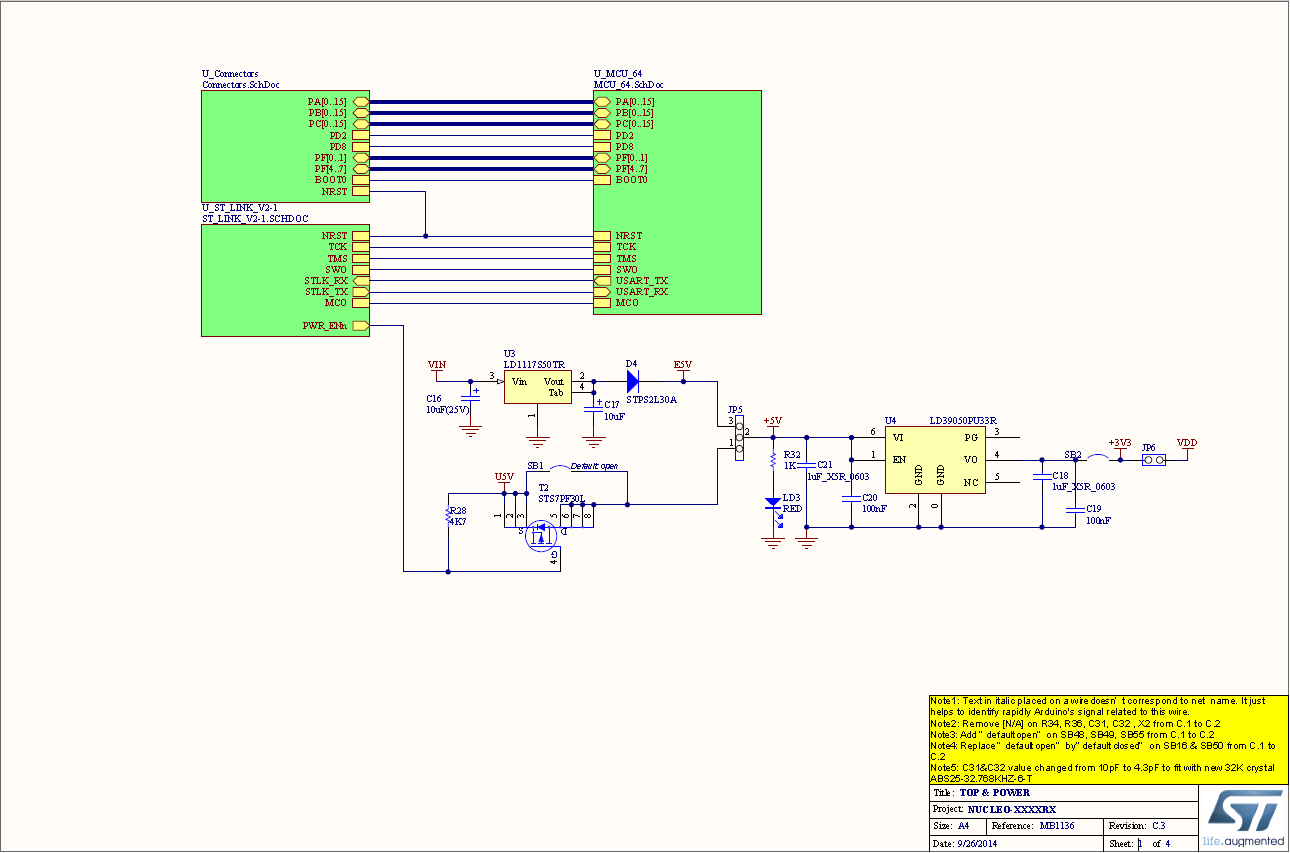Select the Project field "NUCLEO-XXXXRX"
The image size is (1290, 853).
(1011, 809)
